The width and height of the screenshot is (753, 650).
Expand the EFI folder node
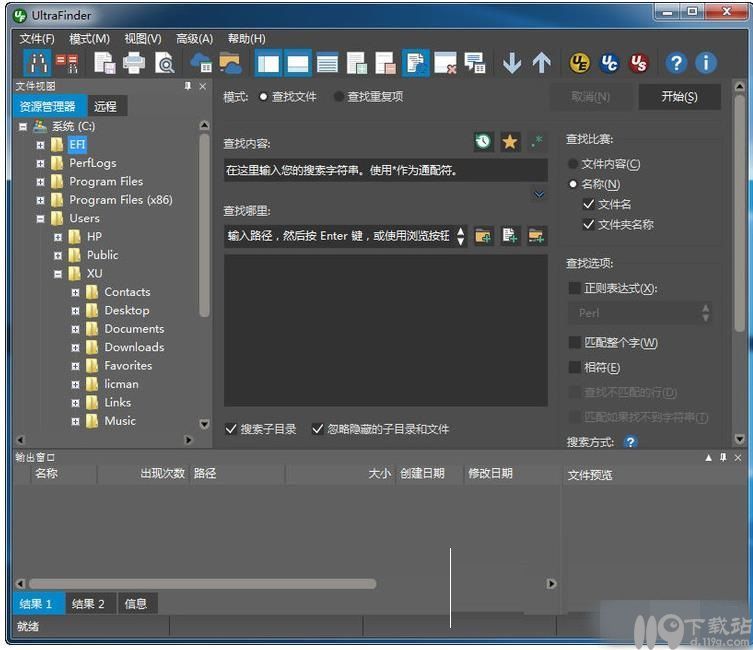click(40, 145)
